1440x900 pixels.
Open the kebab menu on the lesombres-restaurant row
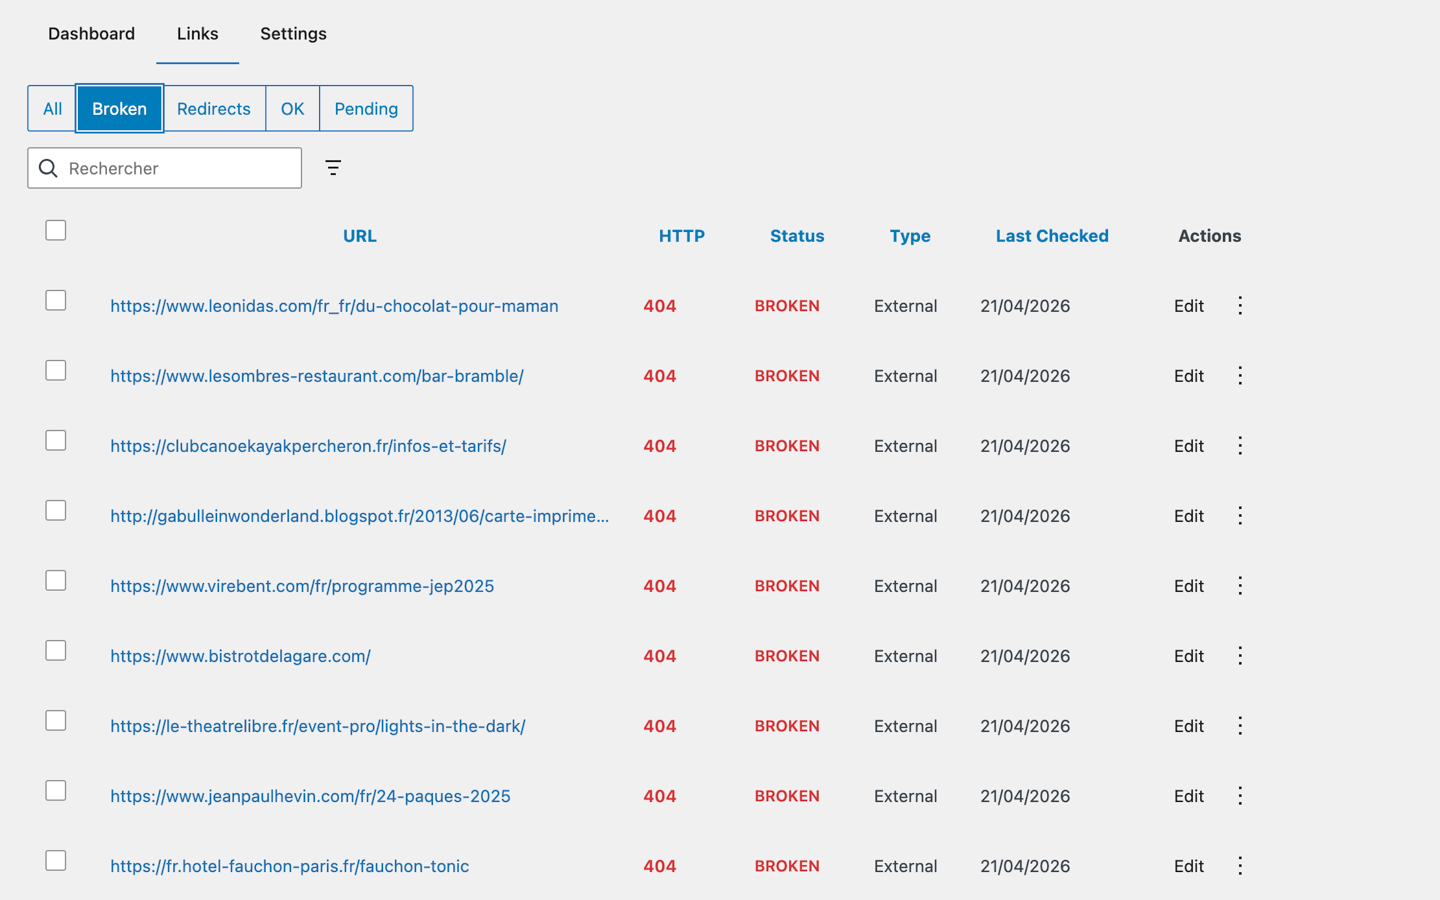point(1239,375)
